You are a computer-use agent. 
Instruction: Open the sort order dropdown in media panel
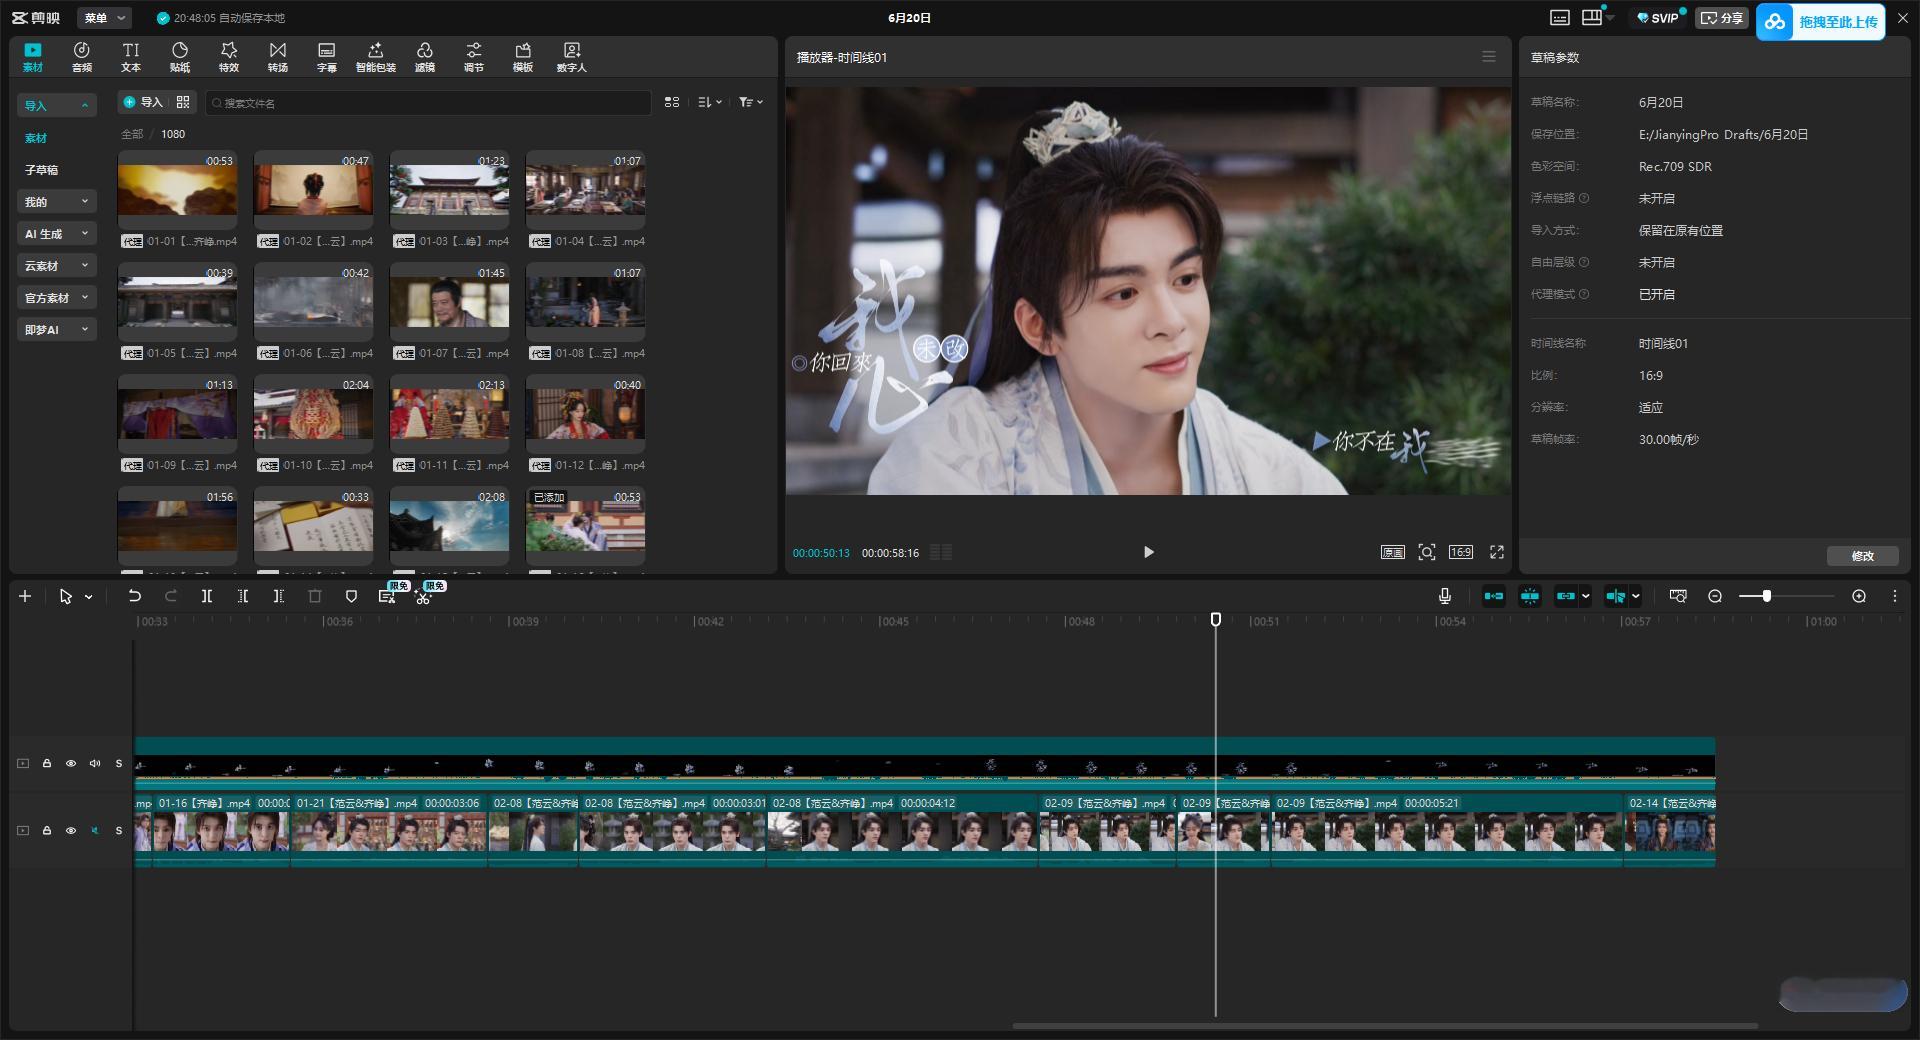tap(709, 102)
